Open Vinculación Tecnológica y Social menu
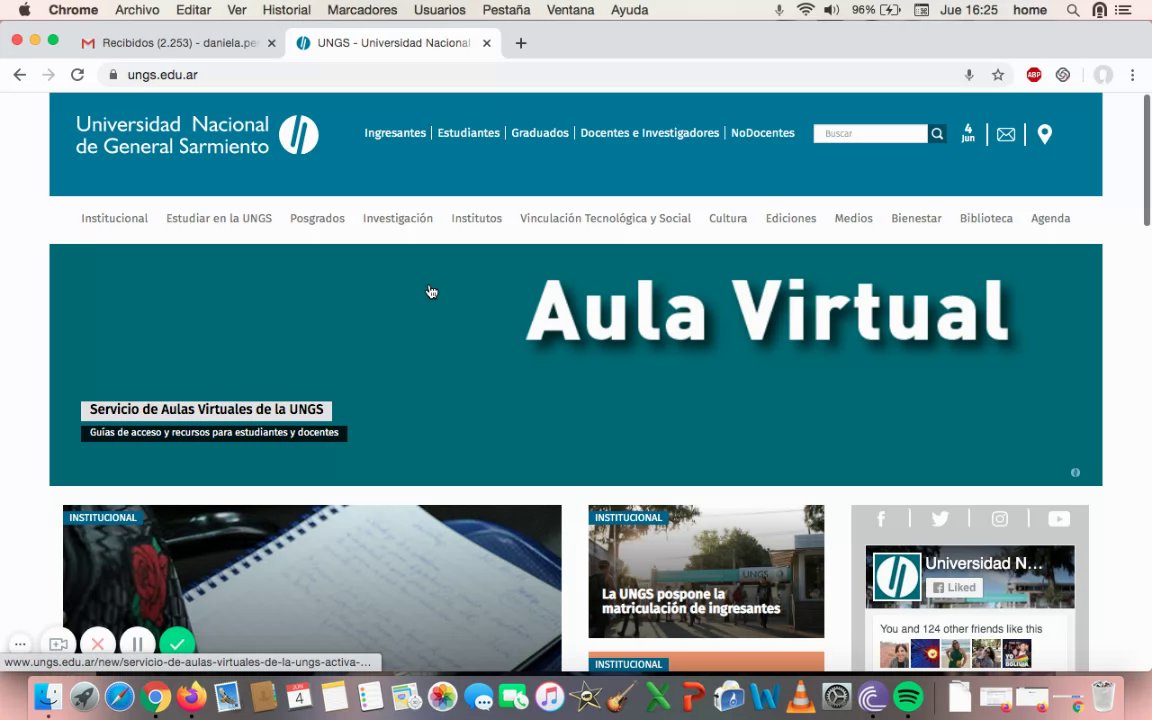This screenshot has height=720, width=1152. coord(605,218)
